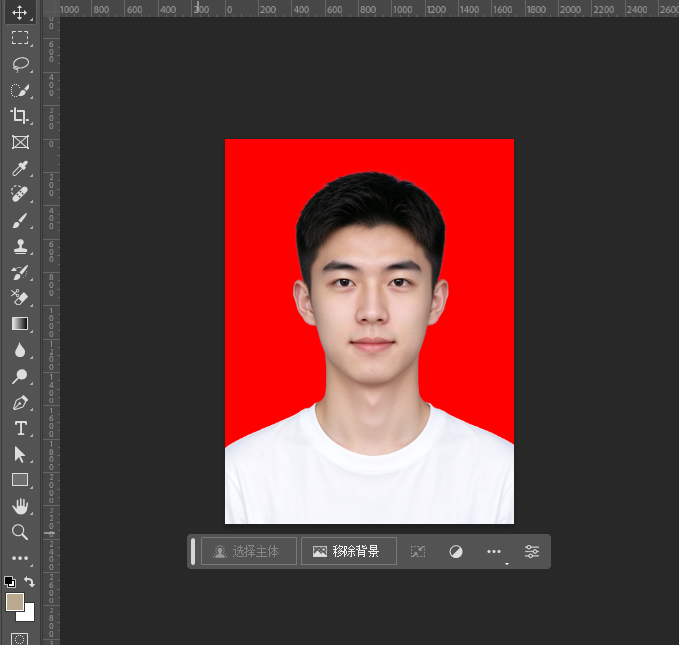
Task: Open more options in contextual taskbar
Action: (x=494, y=551)
